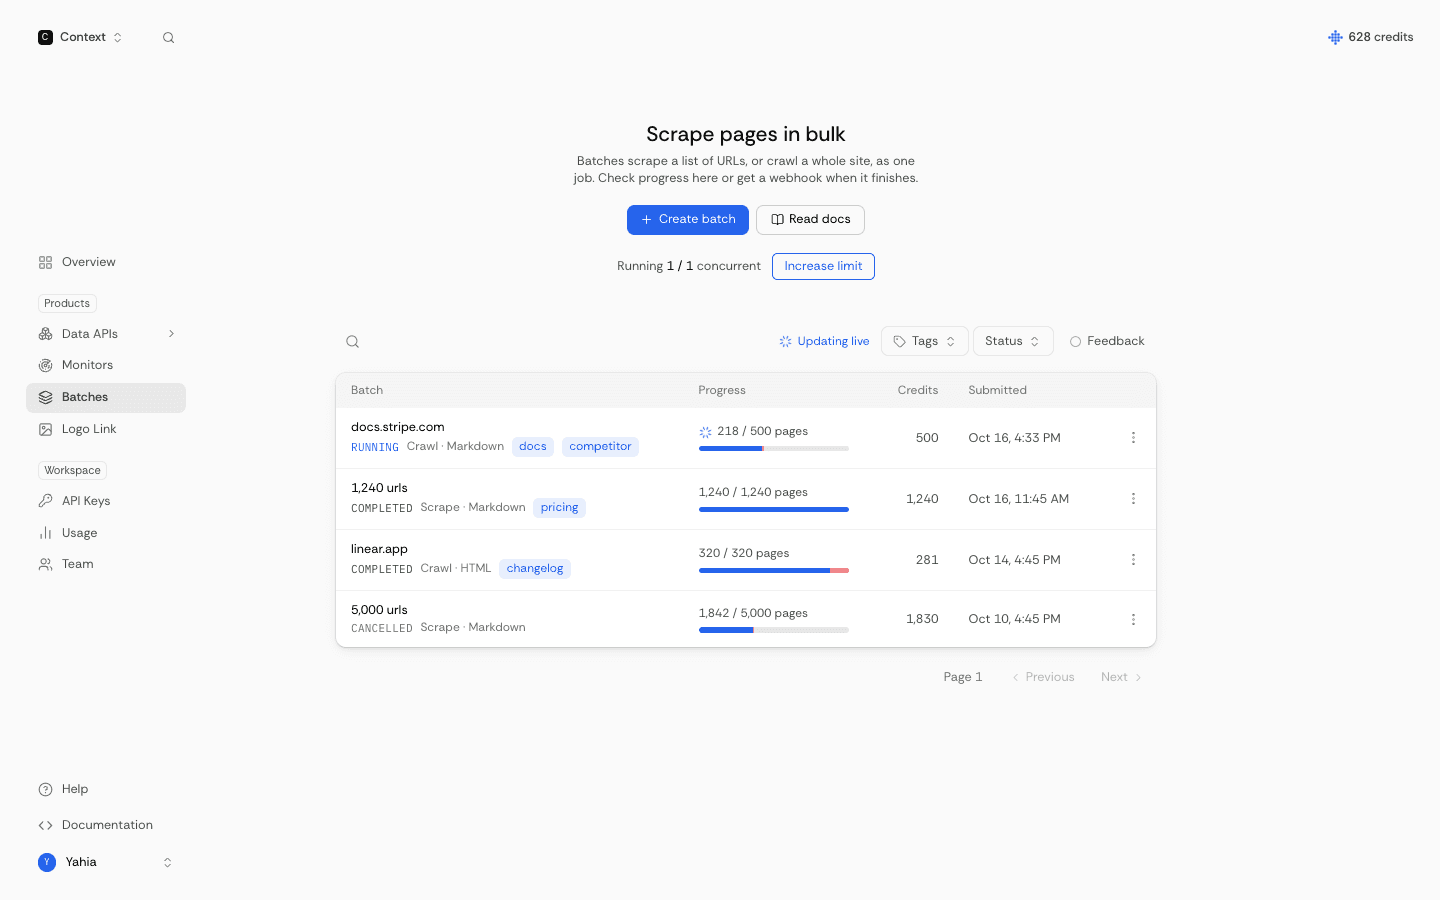Click the credits icon beside 628 credits
1440x900 pixels.
1335,37
